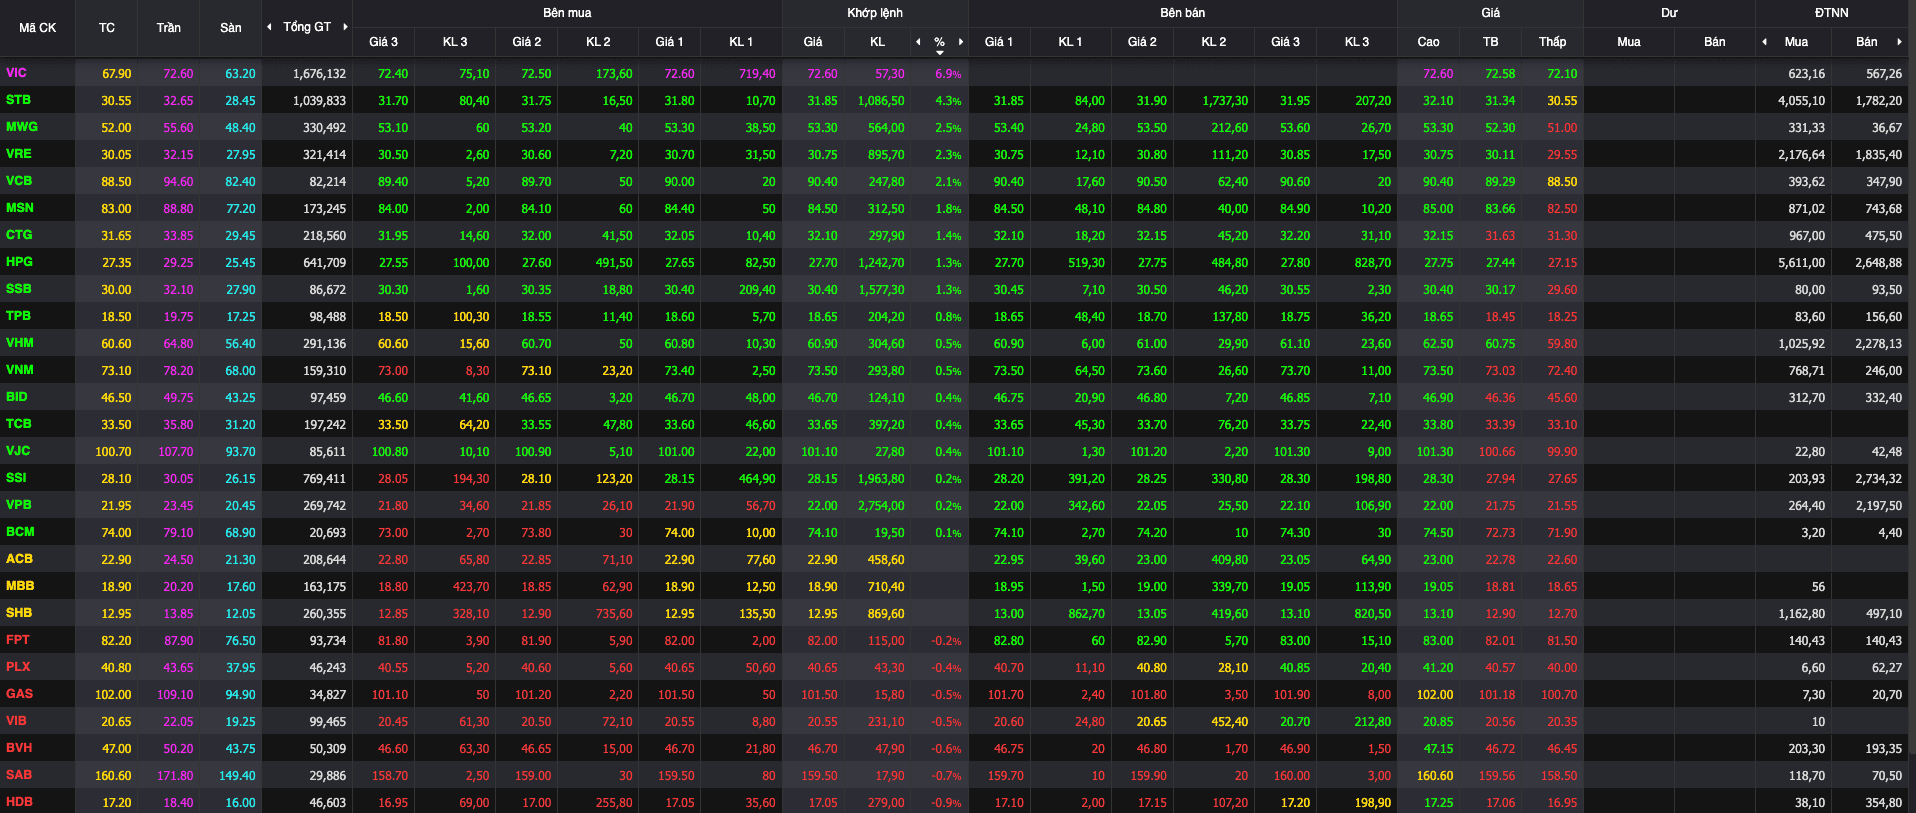Open the PLX stock symbol

click(x=17, y=667)
